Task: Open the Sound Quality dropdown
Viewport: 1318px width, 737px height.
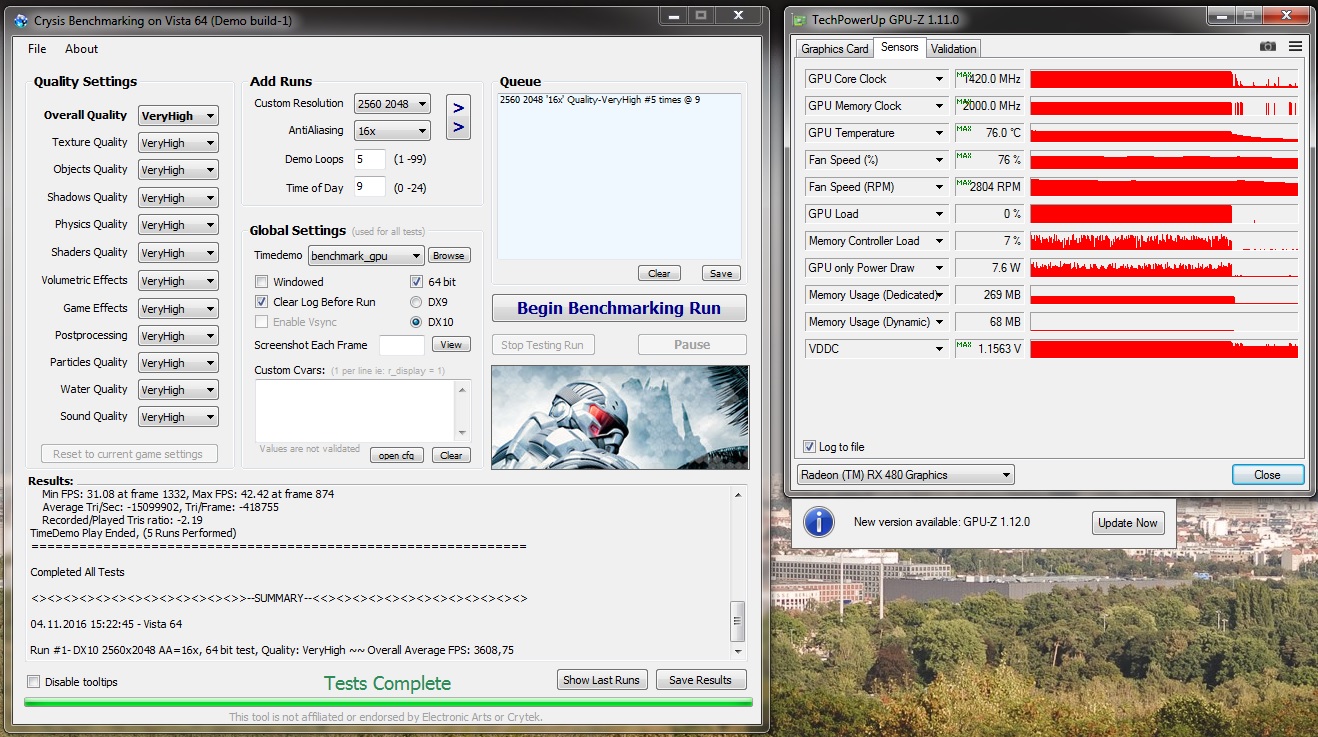Action: pos(178,417)
